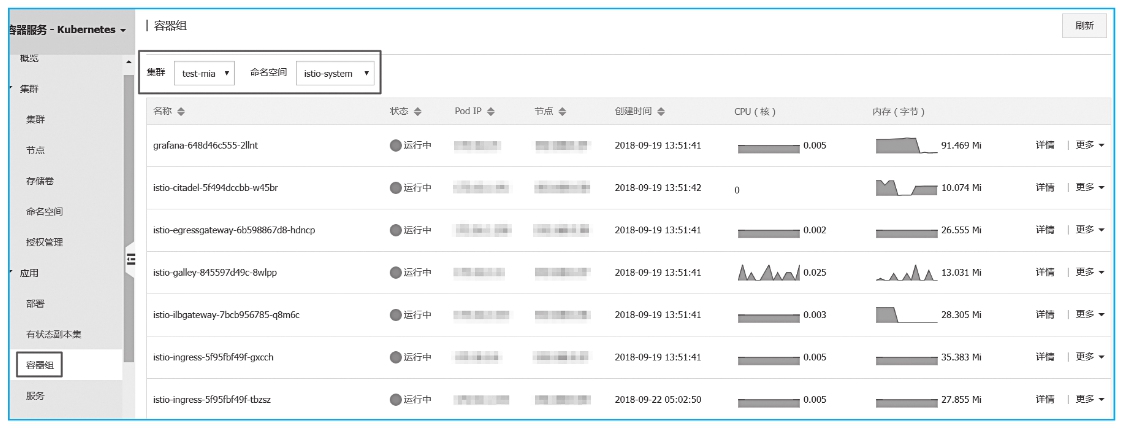Open pod istio-ingress-5f95fbf49f-gxcch by name
This screenshot has height=429, width=1122.
(213, 357)
